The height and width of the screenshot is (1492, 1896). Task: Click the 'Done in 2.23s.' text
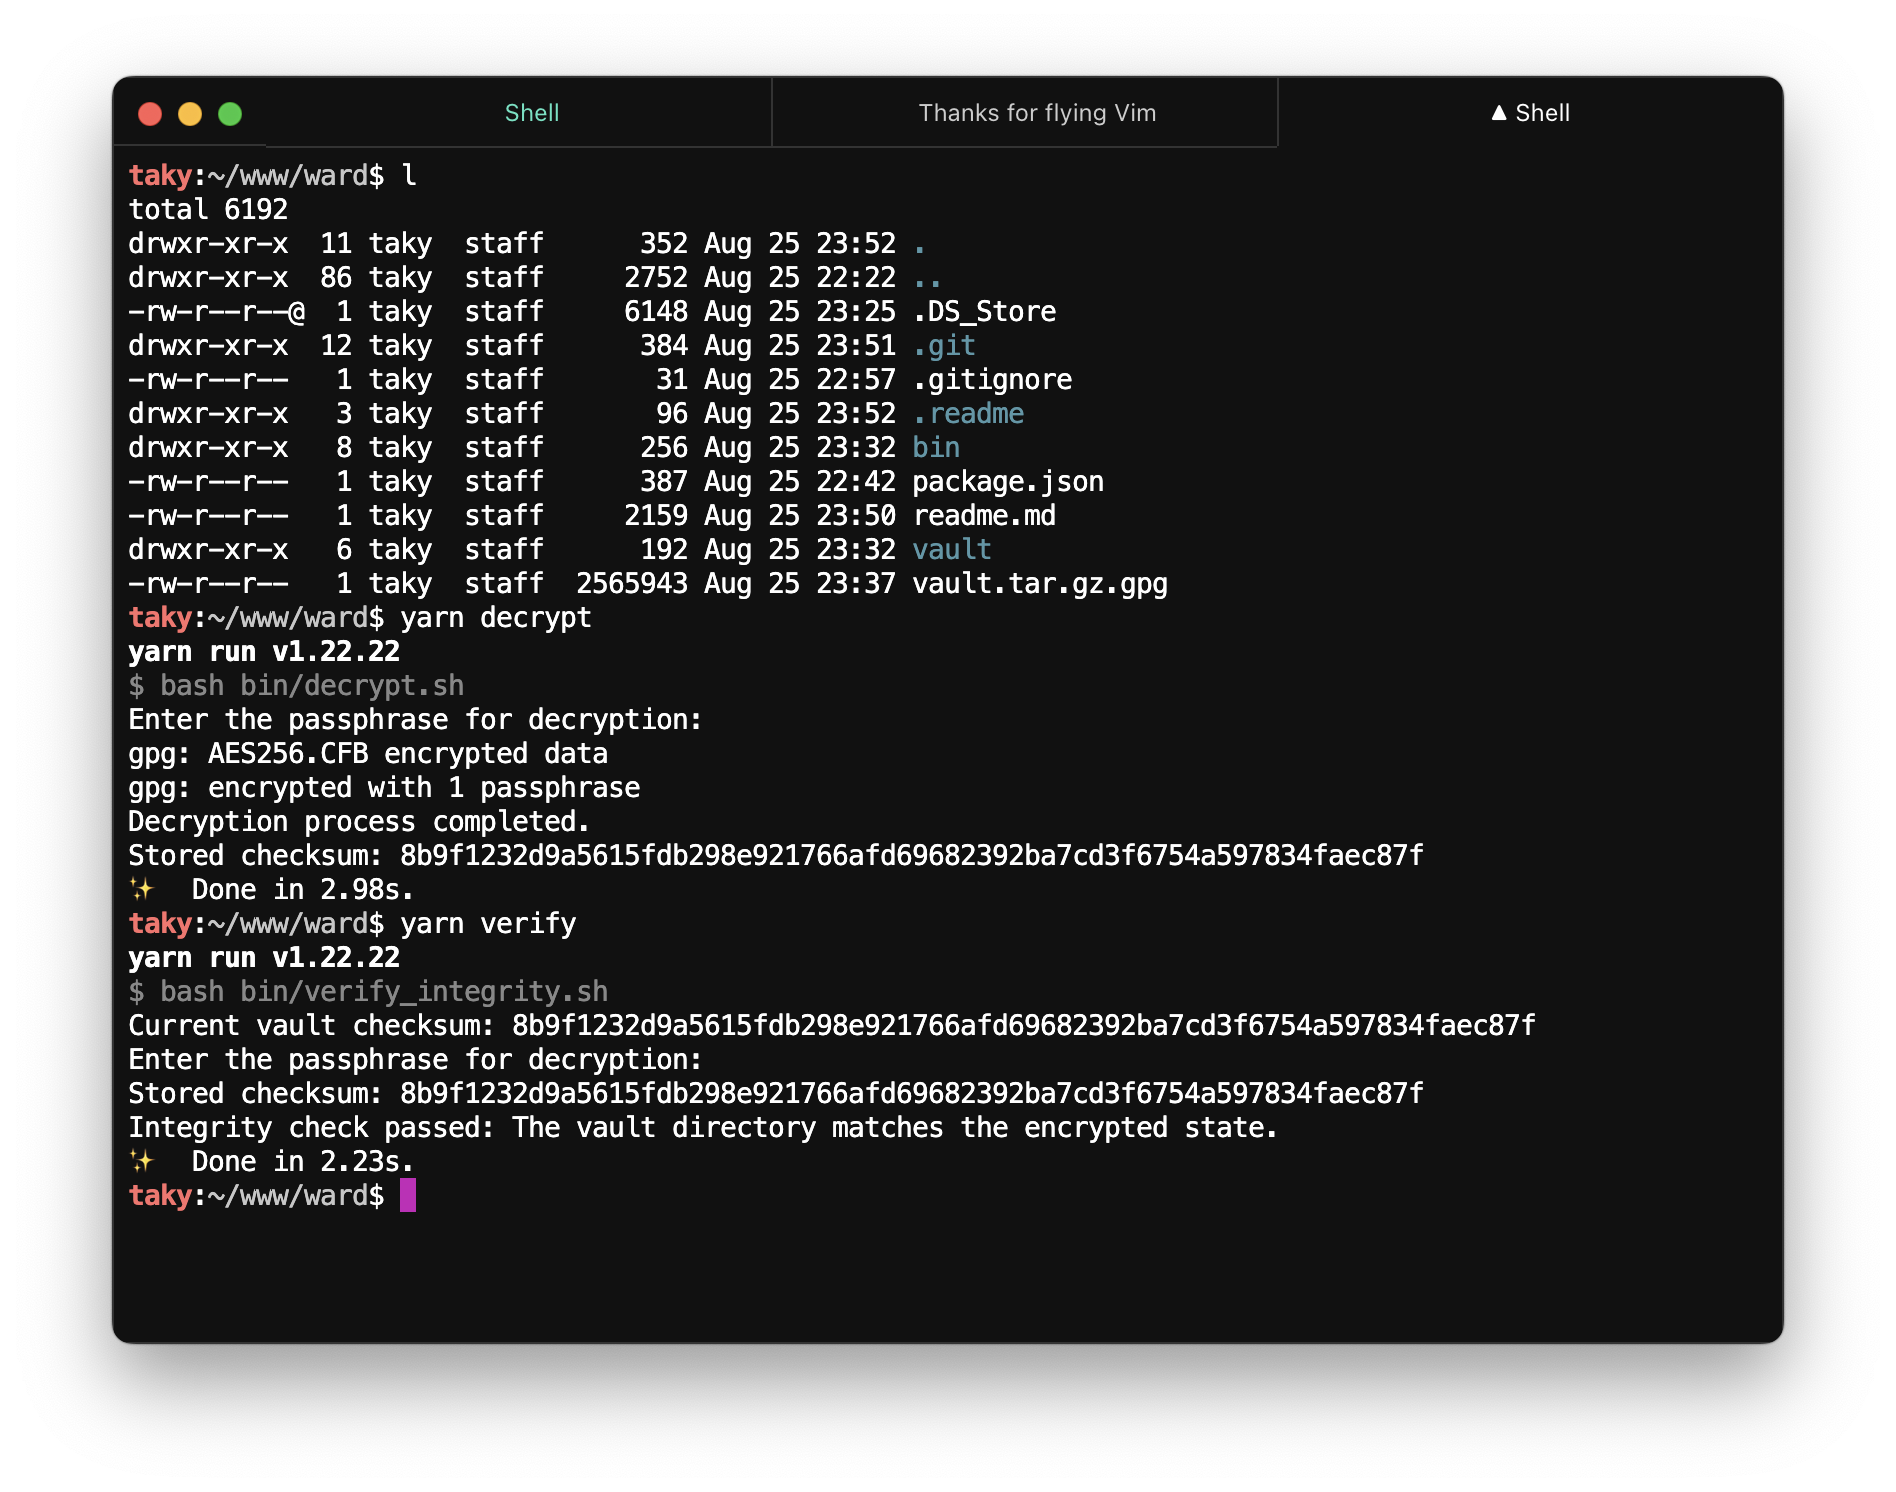point(303,1161)
